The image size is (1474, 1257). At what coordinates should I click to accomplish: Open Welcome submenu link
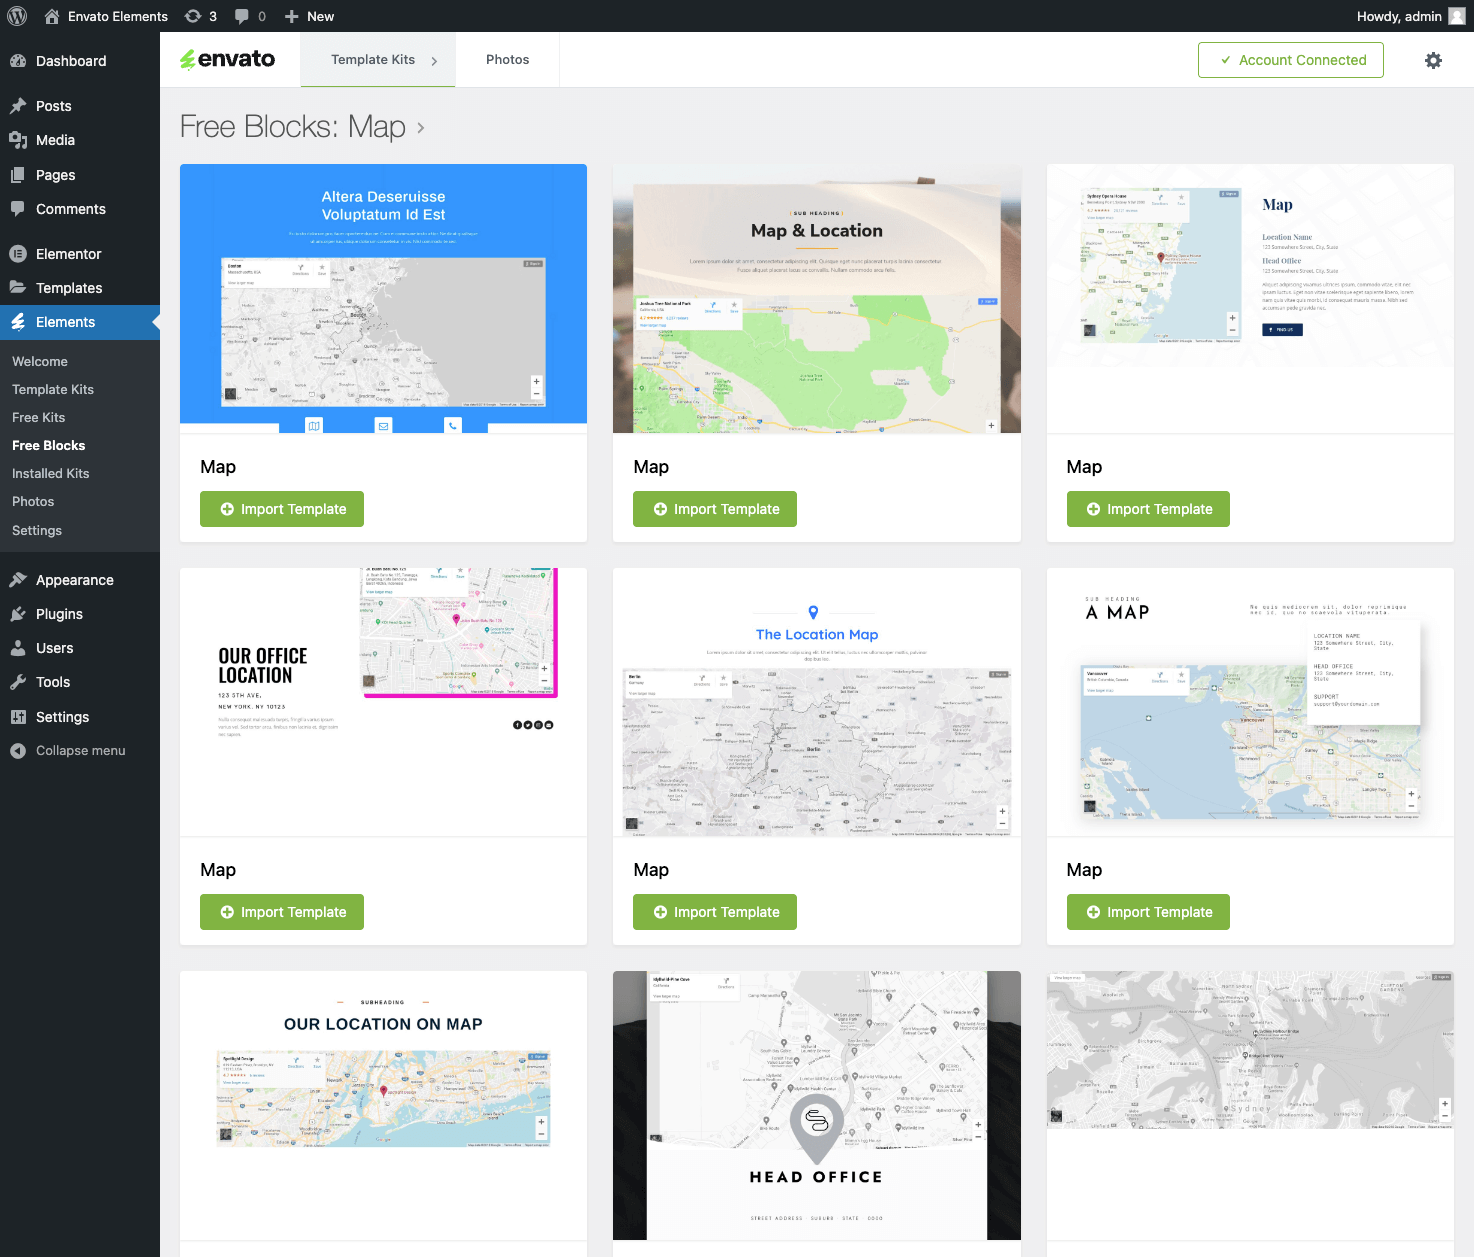click(40, 361)
